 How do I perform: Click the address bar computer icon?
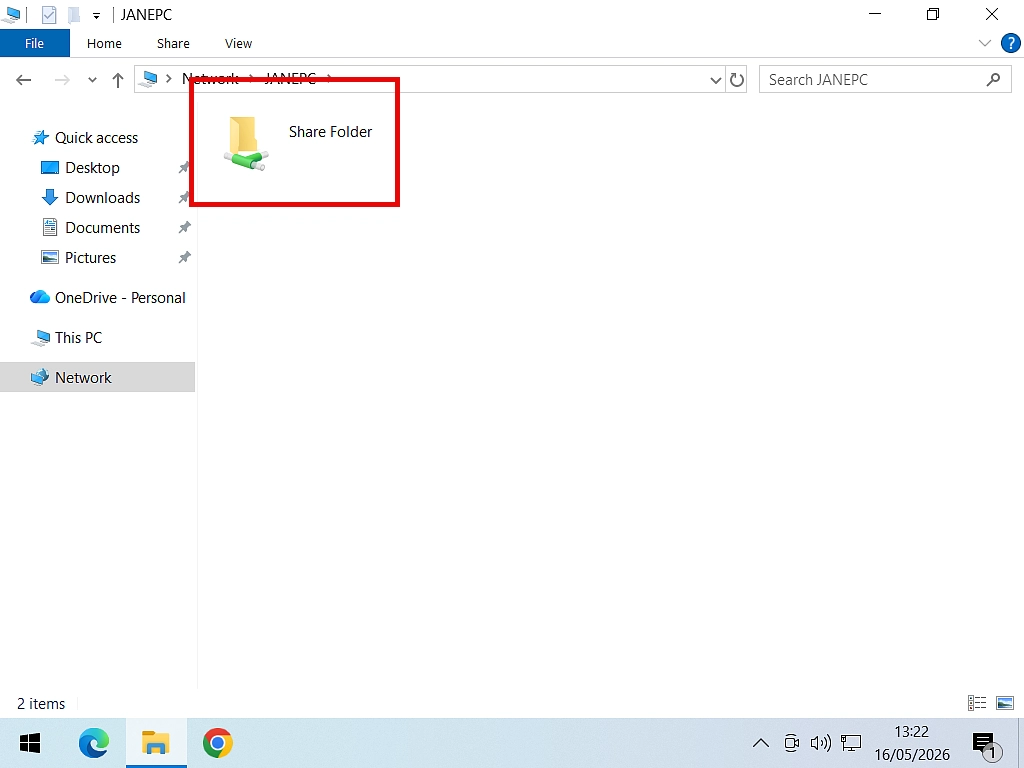pos(150,79)
